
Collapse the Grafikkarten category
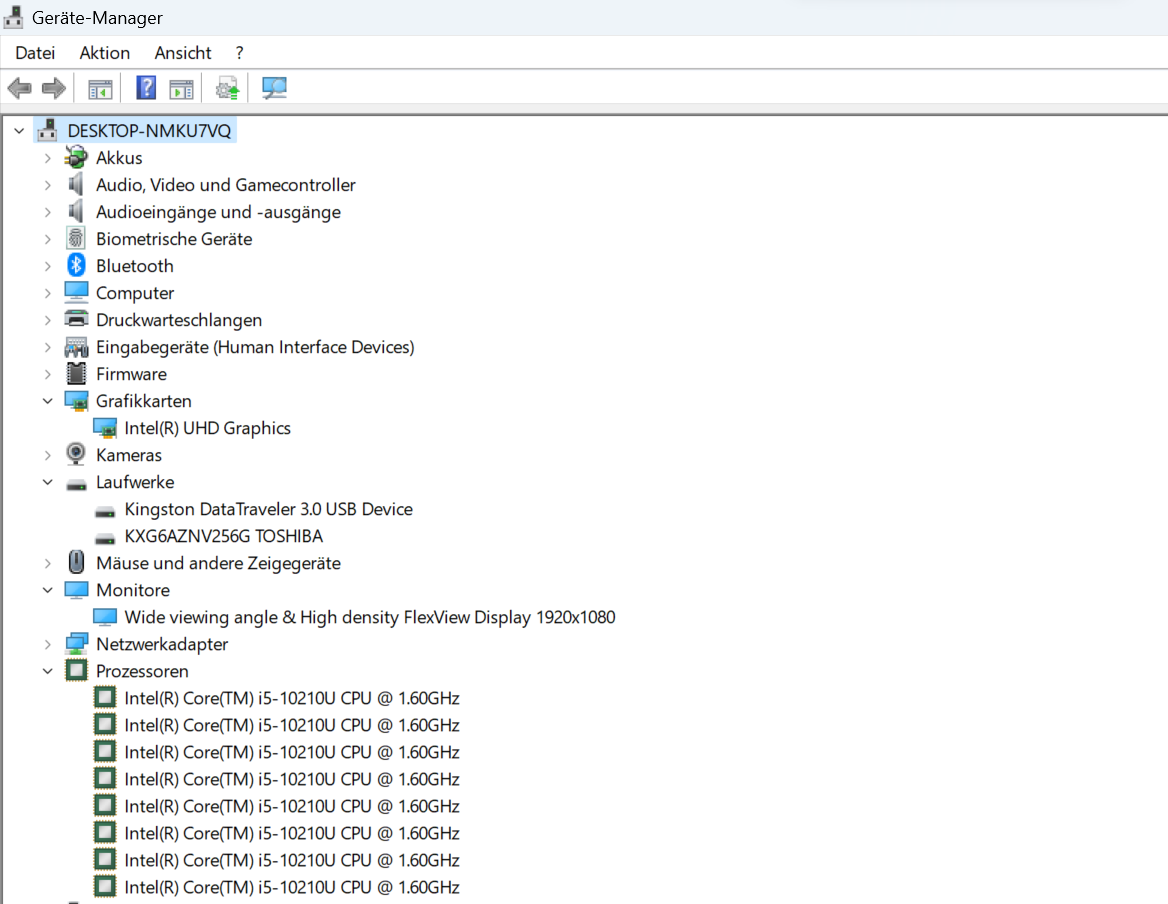(48, 401)
